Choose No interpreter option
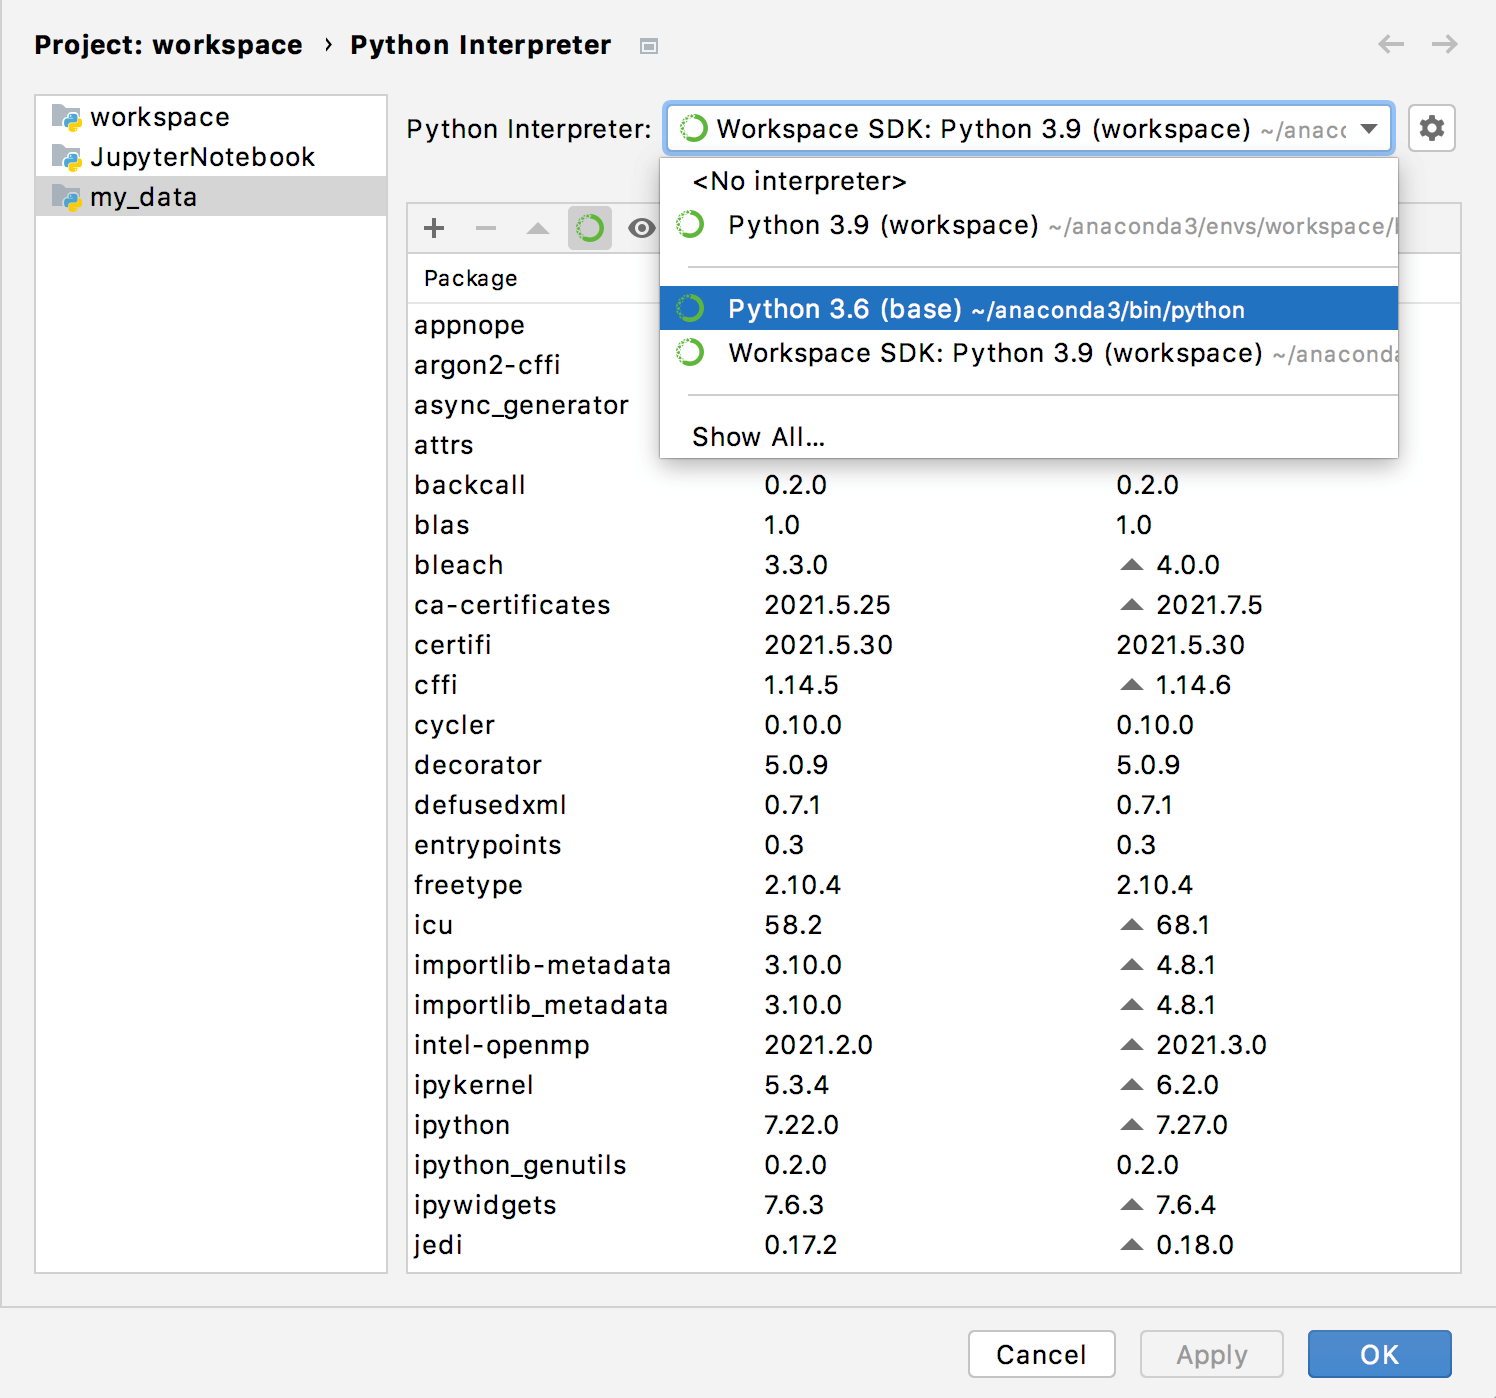Viewport: 1496px width, 1398px height. [x=800, y=181]
